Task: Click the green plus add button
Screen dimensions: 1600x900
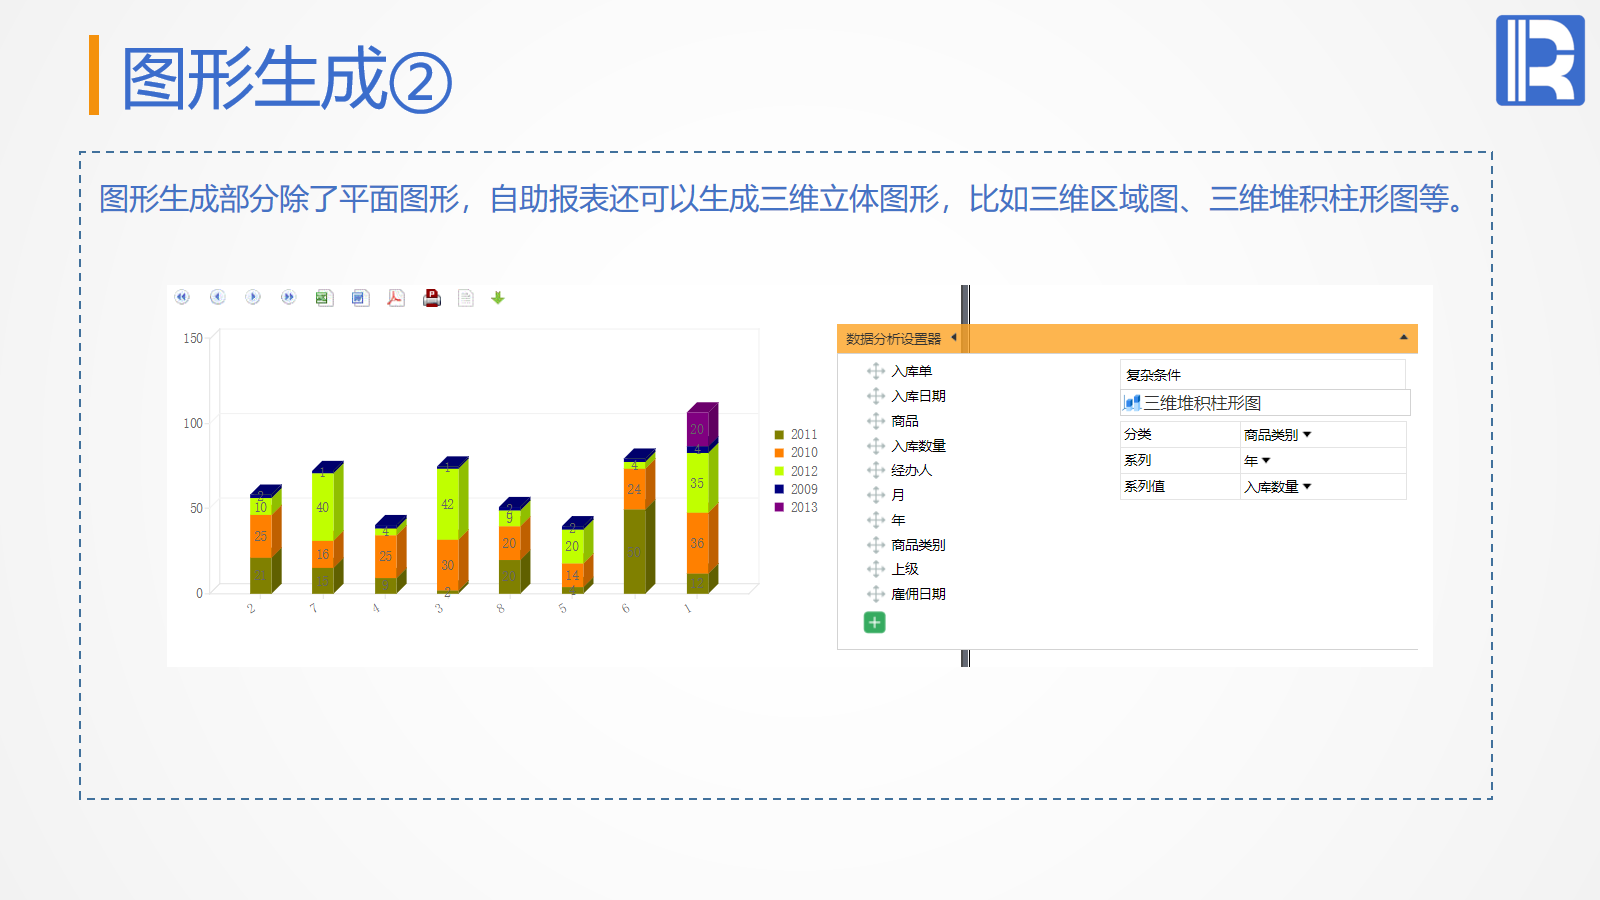Action: [874, 623]
